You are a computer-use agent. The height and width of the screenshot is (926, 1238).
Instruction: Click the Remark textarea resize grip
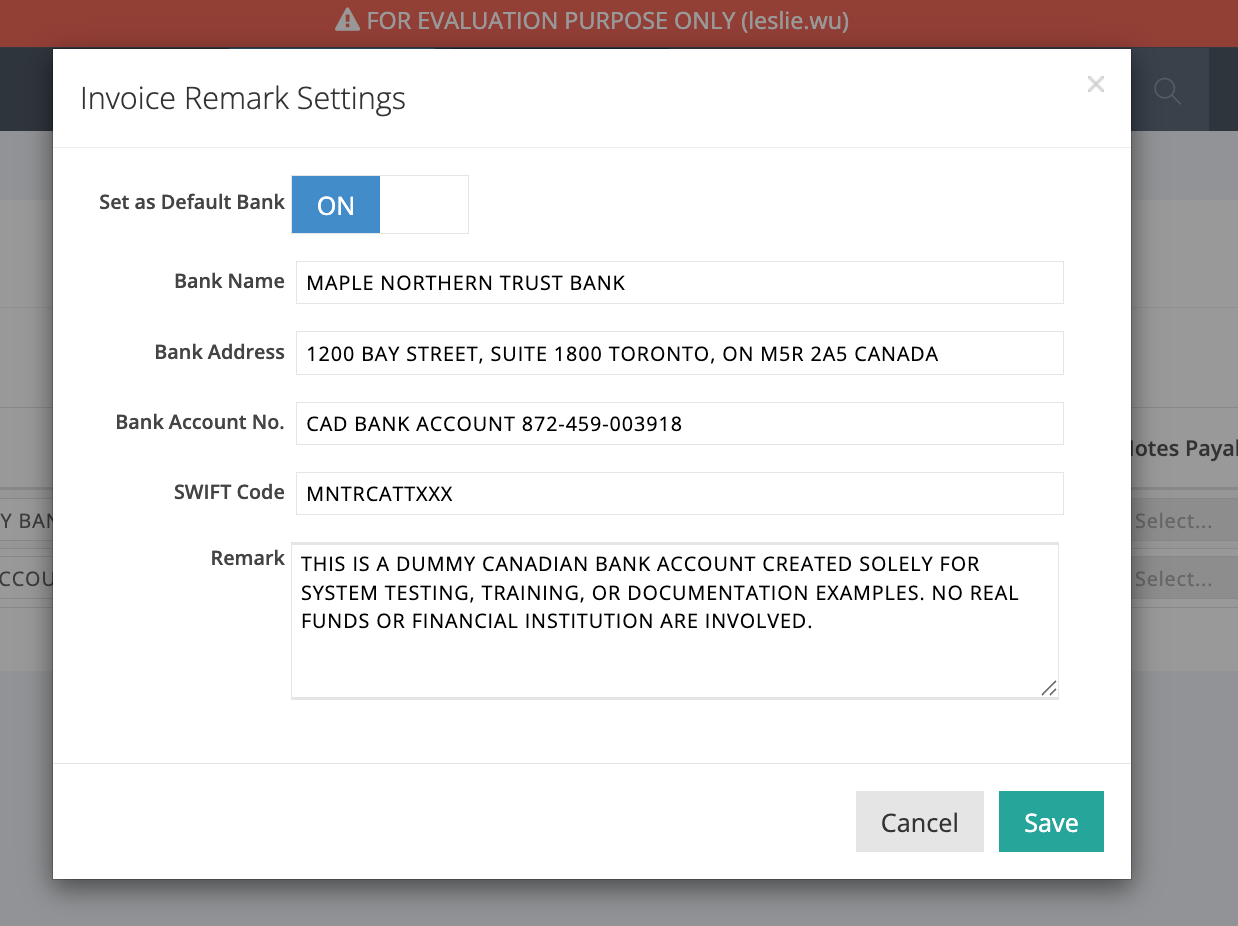(x=1050, y=689)
